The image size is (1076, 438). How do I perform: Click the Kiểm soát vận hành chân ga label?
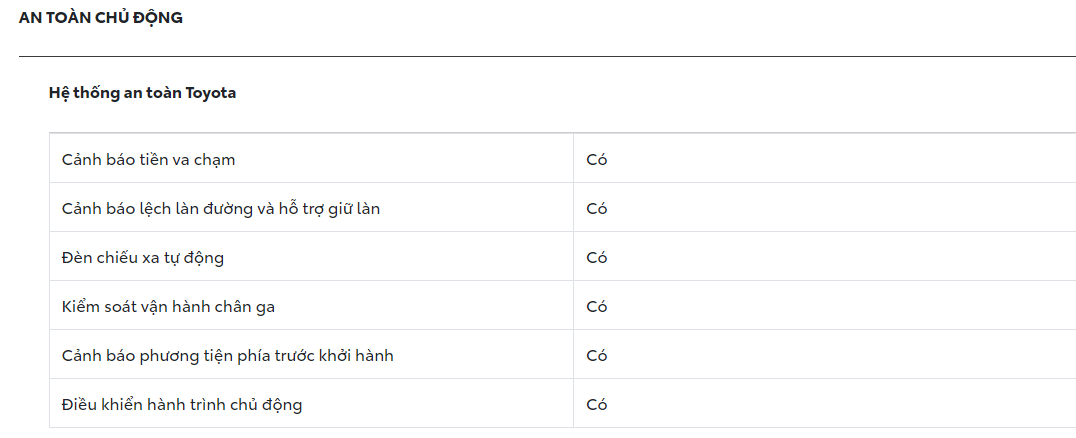pos(168,307)
